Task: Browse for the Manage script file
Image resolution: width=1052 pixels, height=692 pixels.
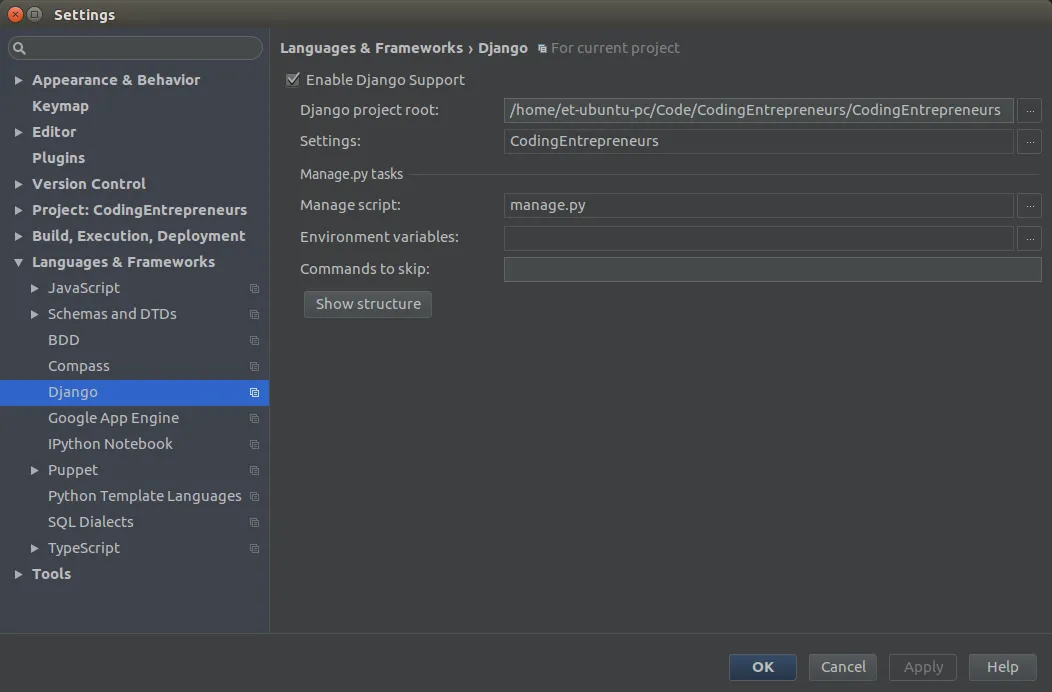Action: 1029,205
